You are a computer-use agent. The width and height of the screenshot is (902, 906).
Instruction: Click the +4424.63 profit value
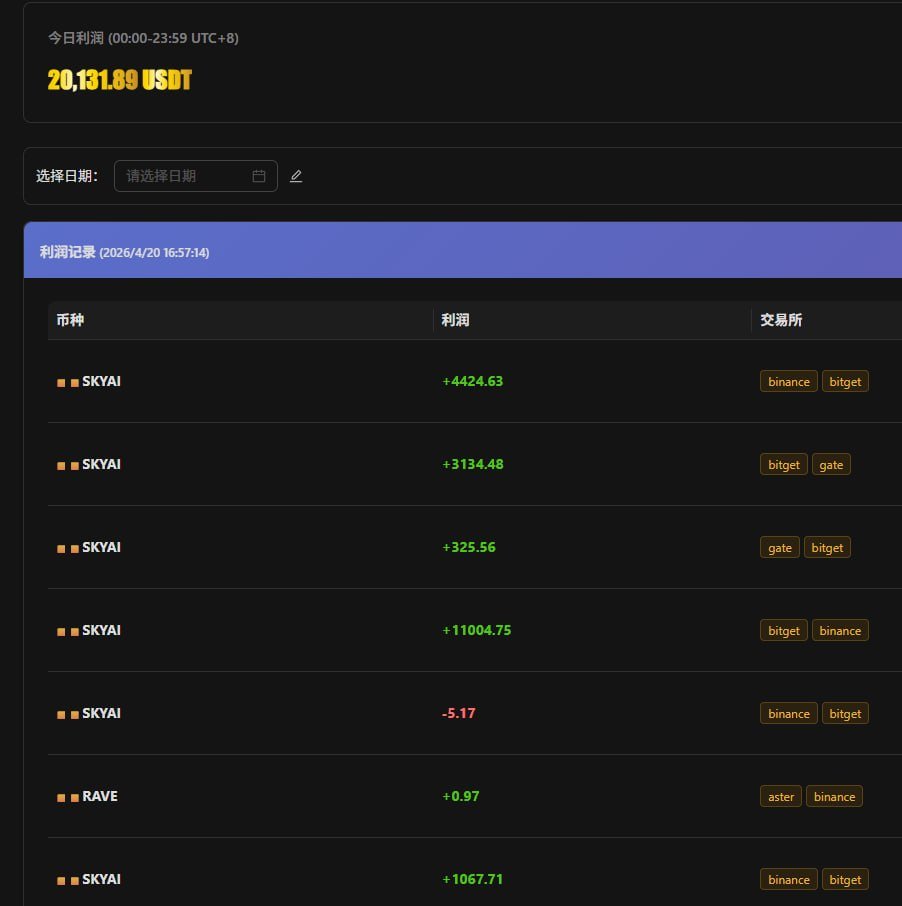tap(473, 381)
